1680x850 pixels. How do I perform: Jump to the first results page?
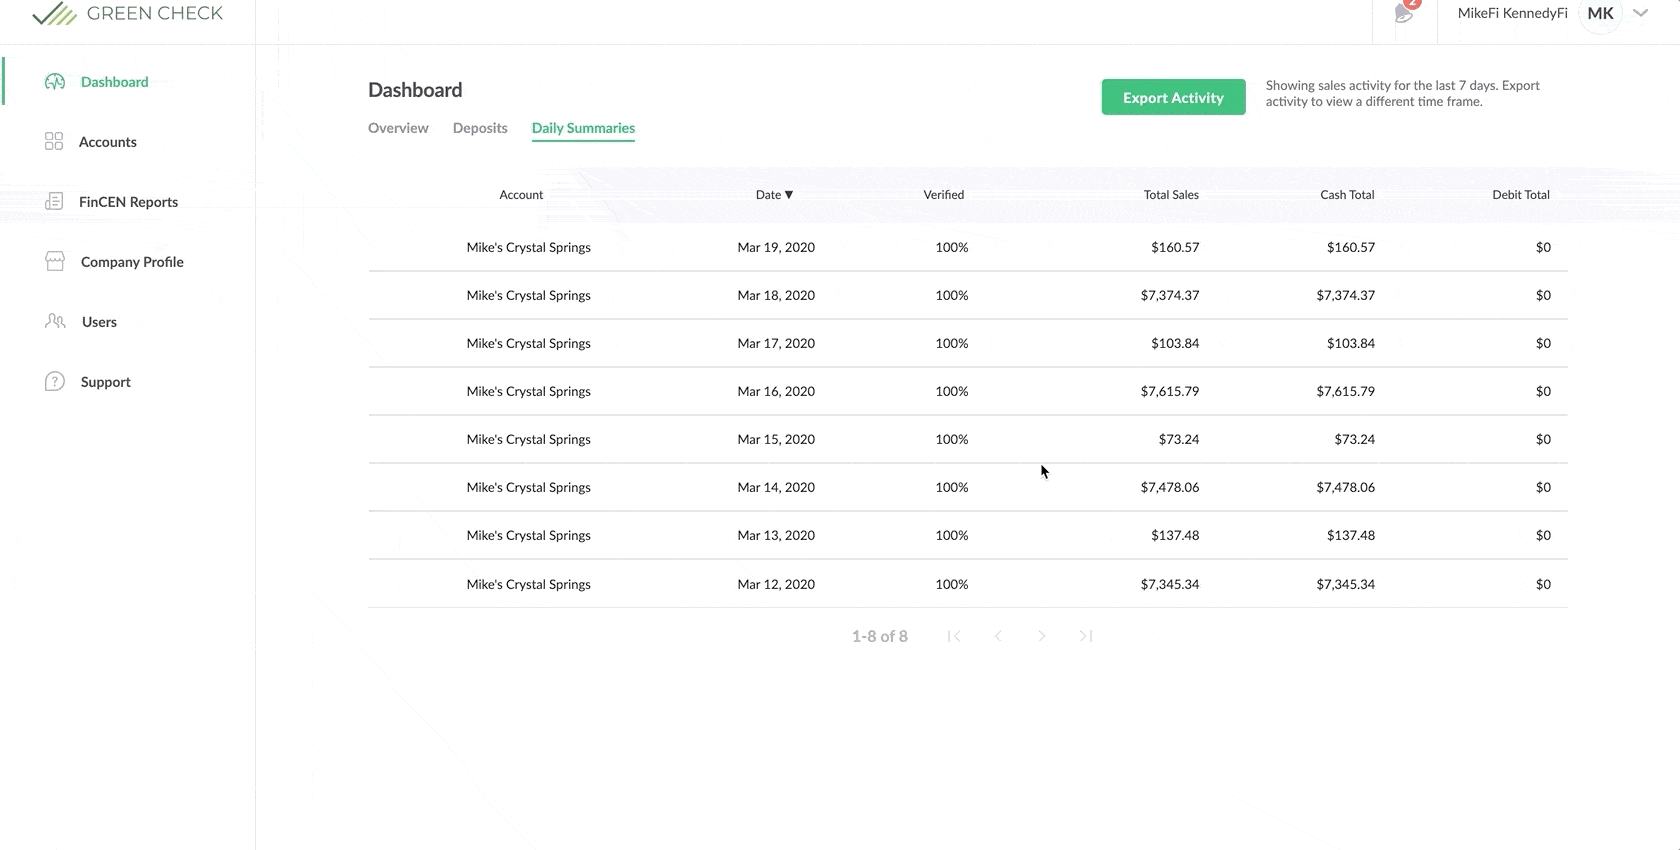pyautogui.click(x=954, y=636)
